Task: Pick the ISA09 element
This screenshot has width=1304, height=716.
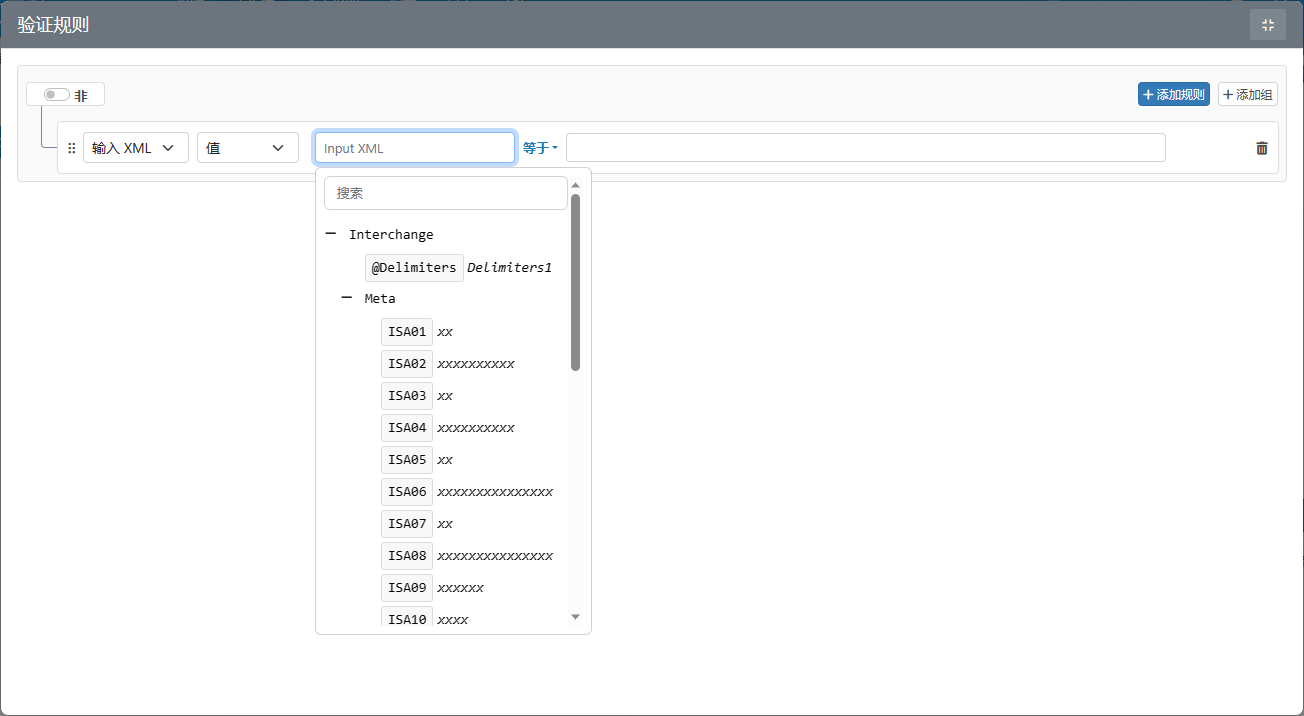Action: (407, 588)
